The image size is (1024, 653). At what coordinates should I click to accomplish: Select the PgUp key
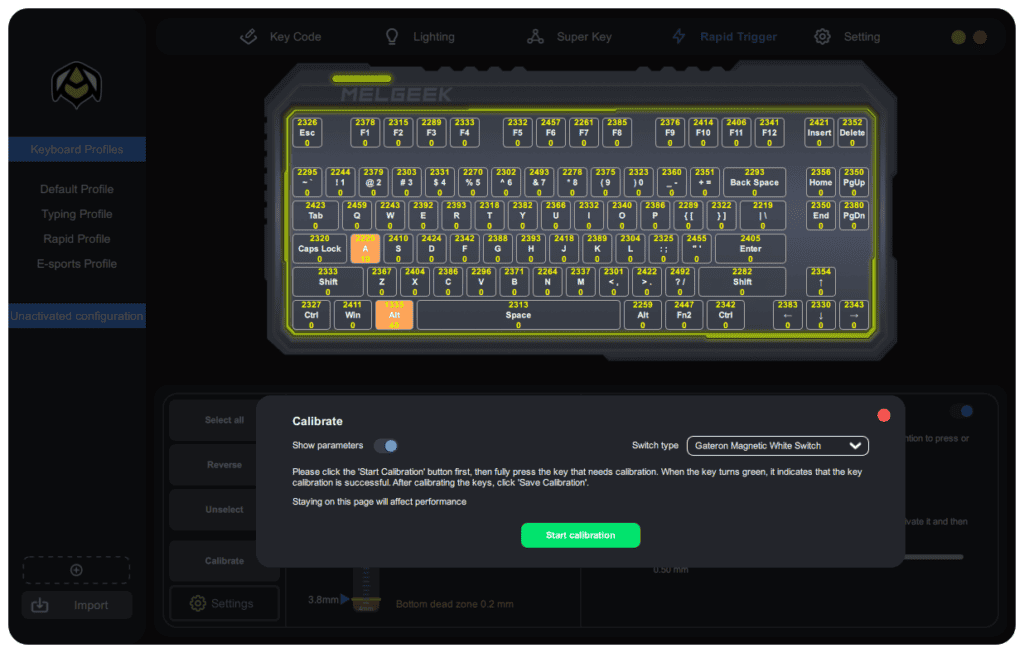(x=854, y=182)
